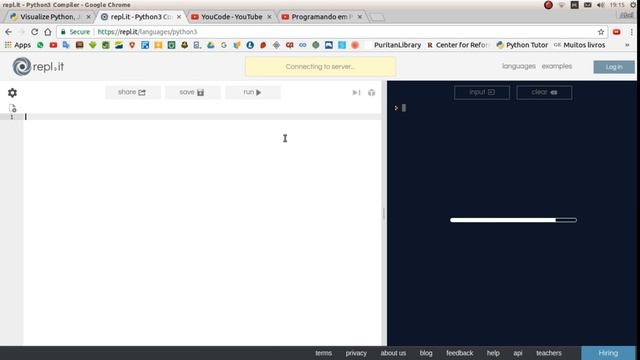The image size is (640, 360).
Task: Go back with the browser back arrow
Action: click(9, 32)
